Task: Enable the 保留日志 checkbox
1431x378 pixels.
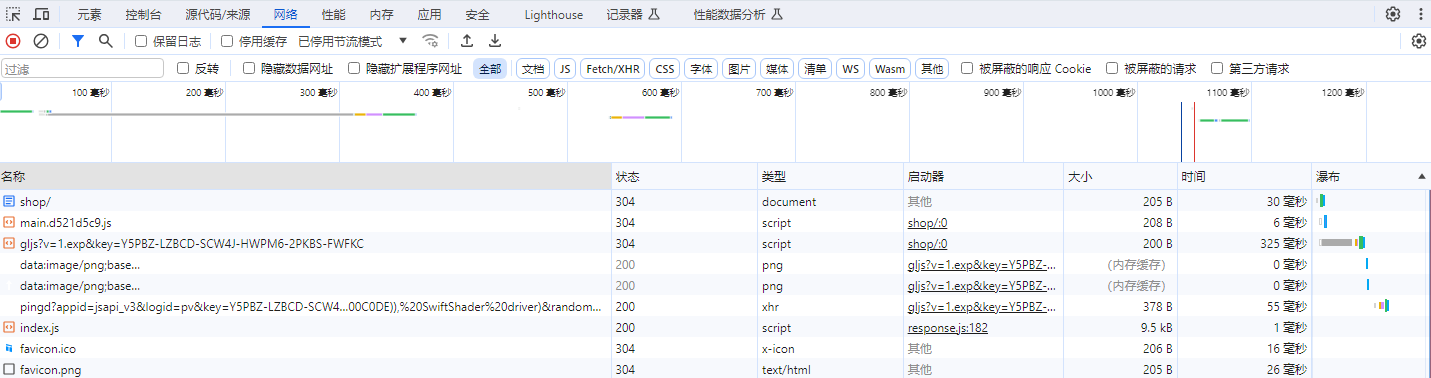Action: tap(141, 41)
